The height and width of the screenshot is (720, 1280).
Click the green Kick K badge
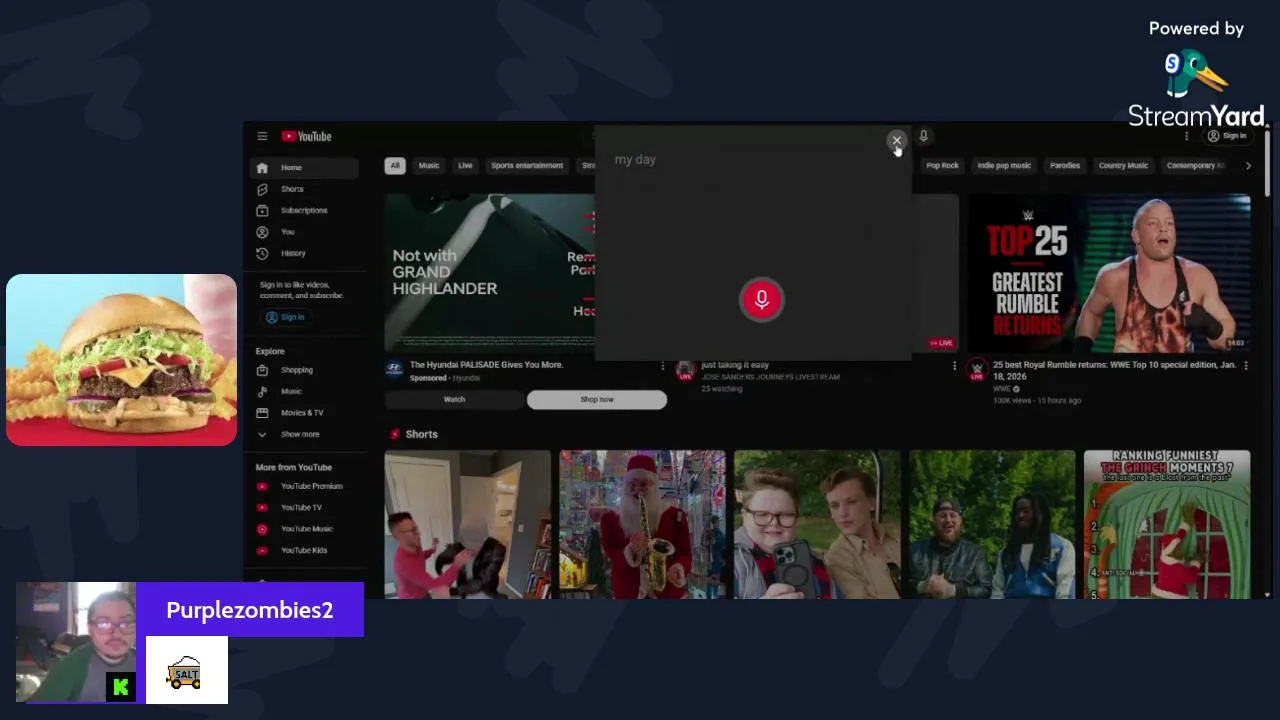coord(121,687)
